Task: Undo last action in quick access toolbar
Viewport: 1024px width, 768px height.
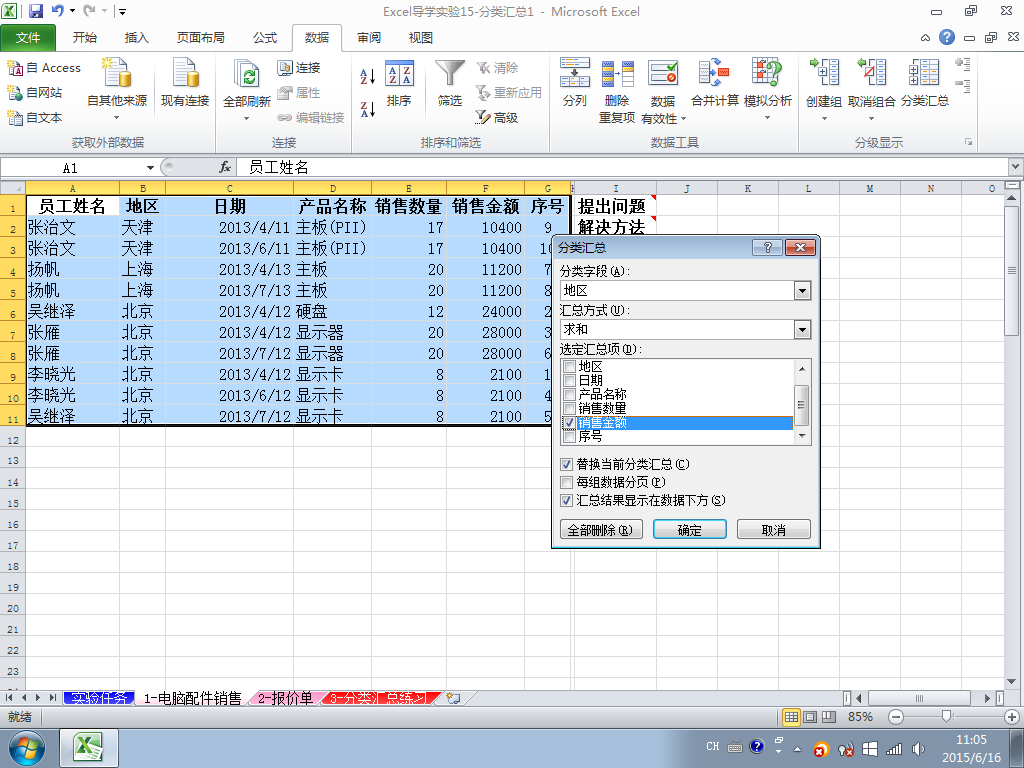Action: point(57,11)
